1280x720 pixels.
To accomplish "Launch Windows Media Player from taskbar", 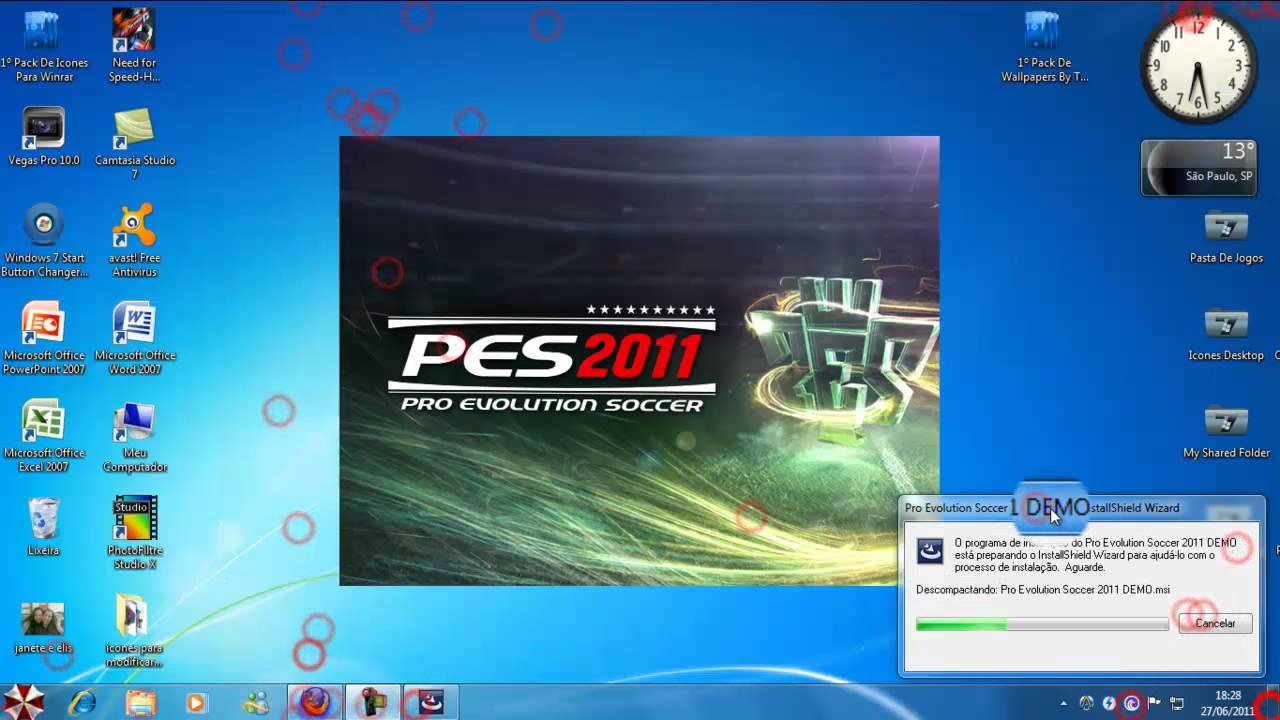I will [x=197, y=702].
